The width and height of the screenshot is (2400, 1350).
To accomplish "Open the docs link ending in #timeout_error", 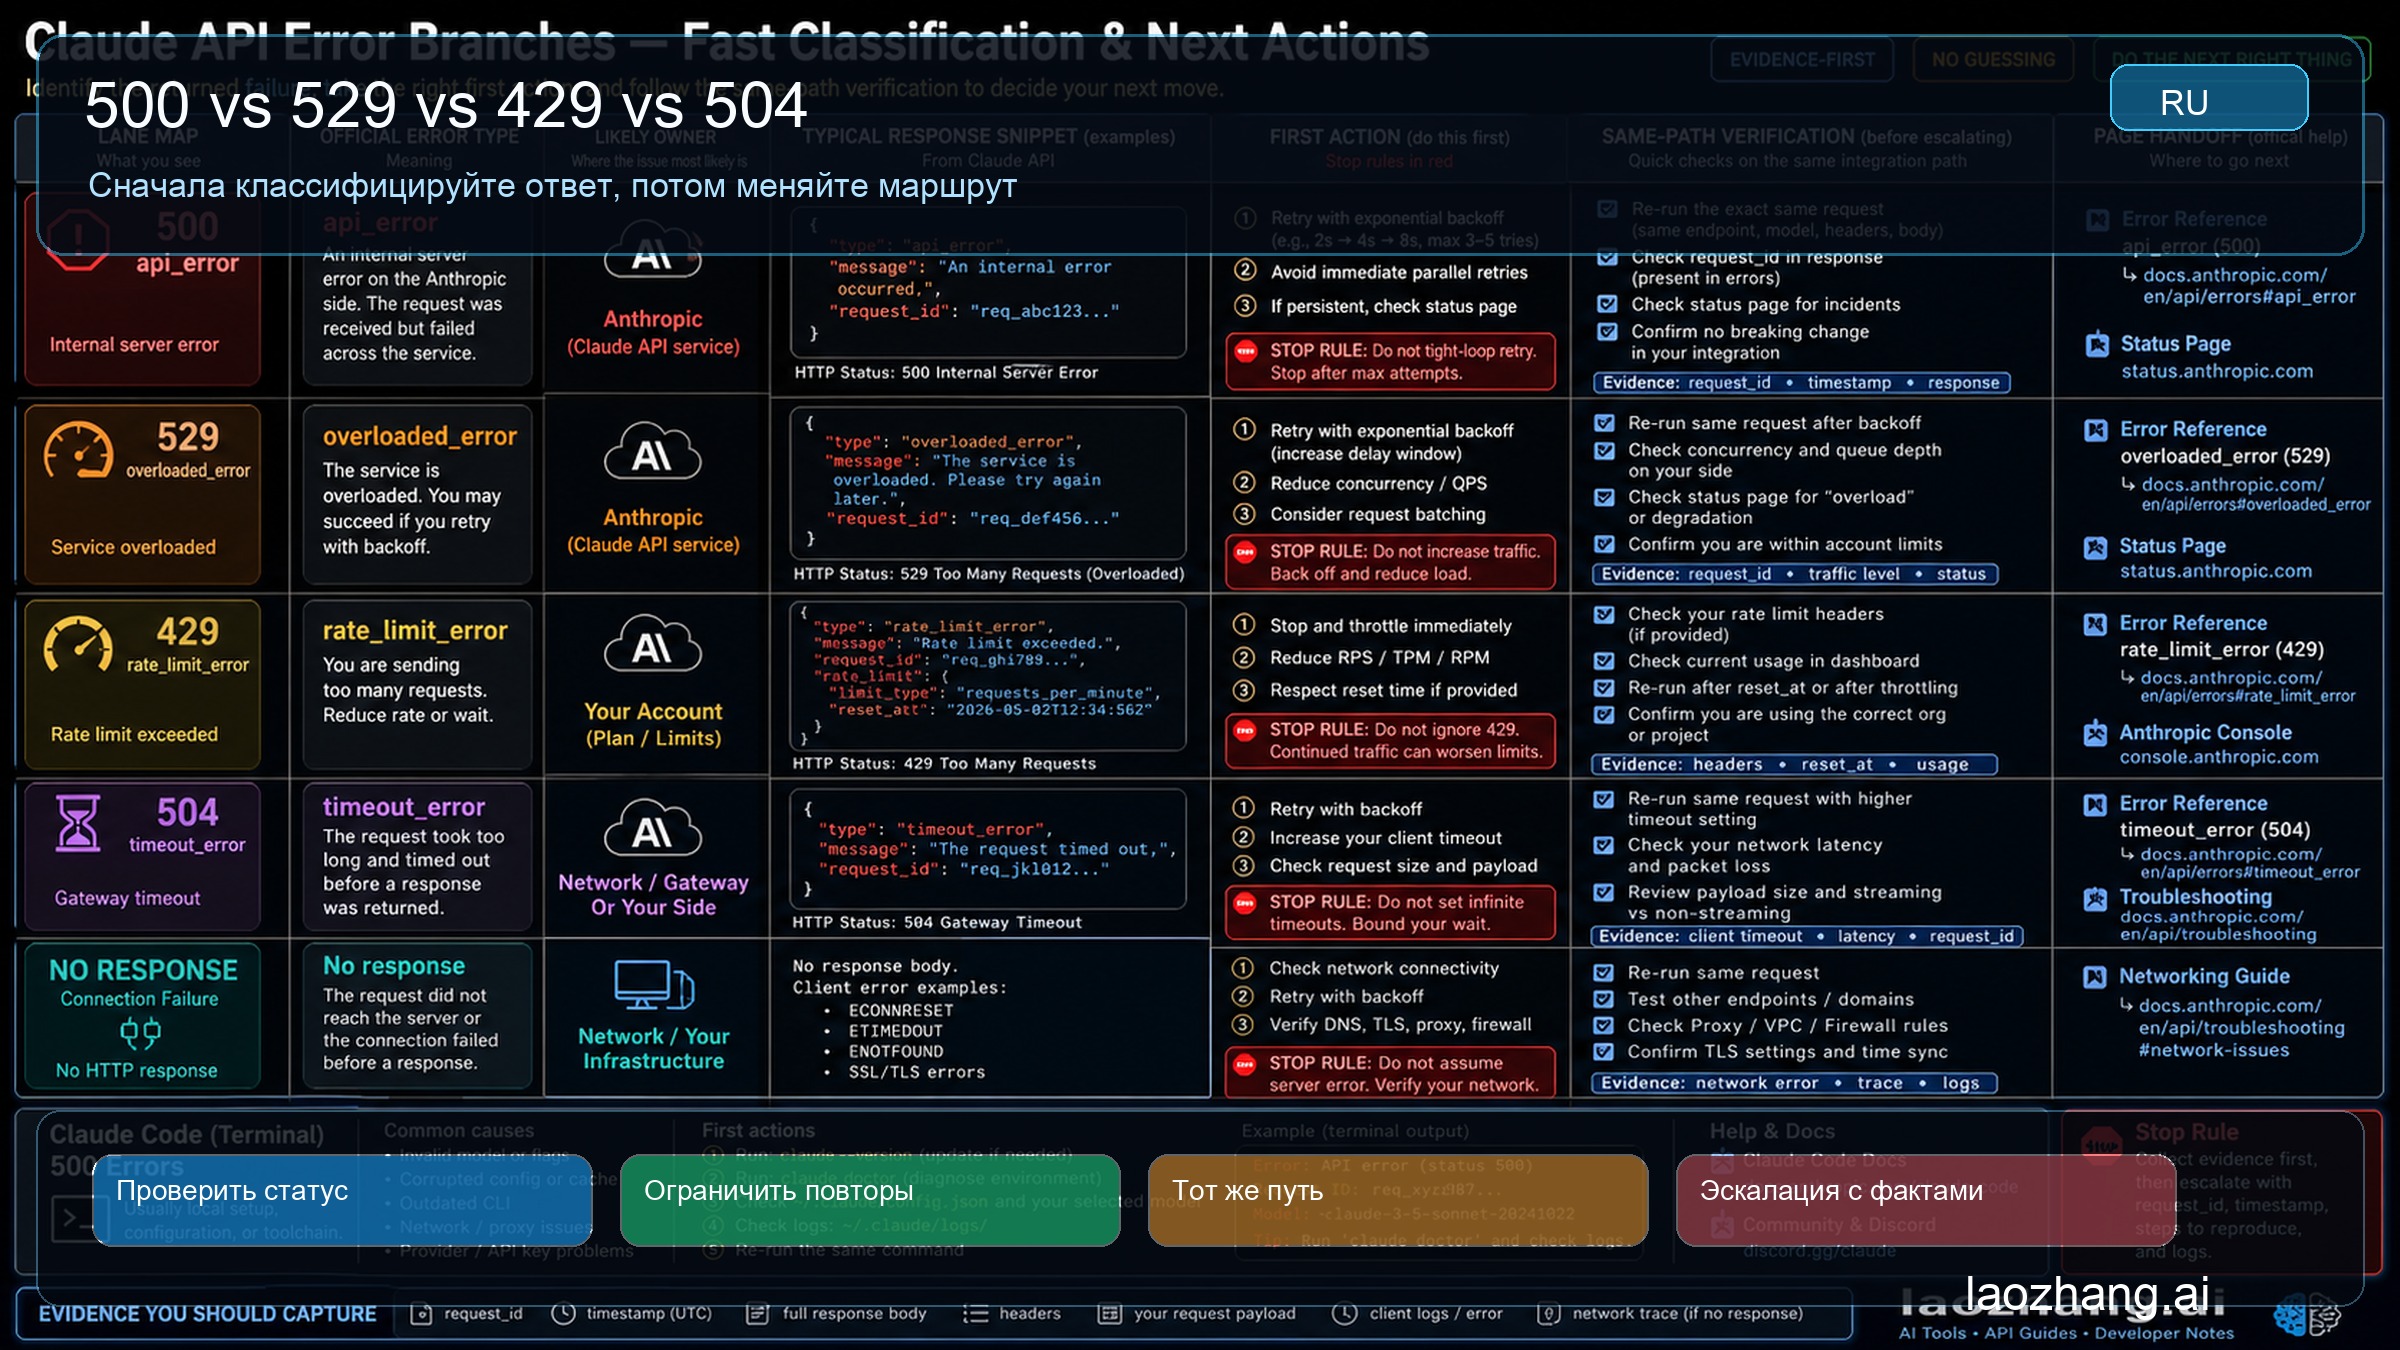I will (2241, 863).
